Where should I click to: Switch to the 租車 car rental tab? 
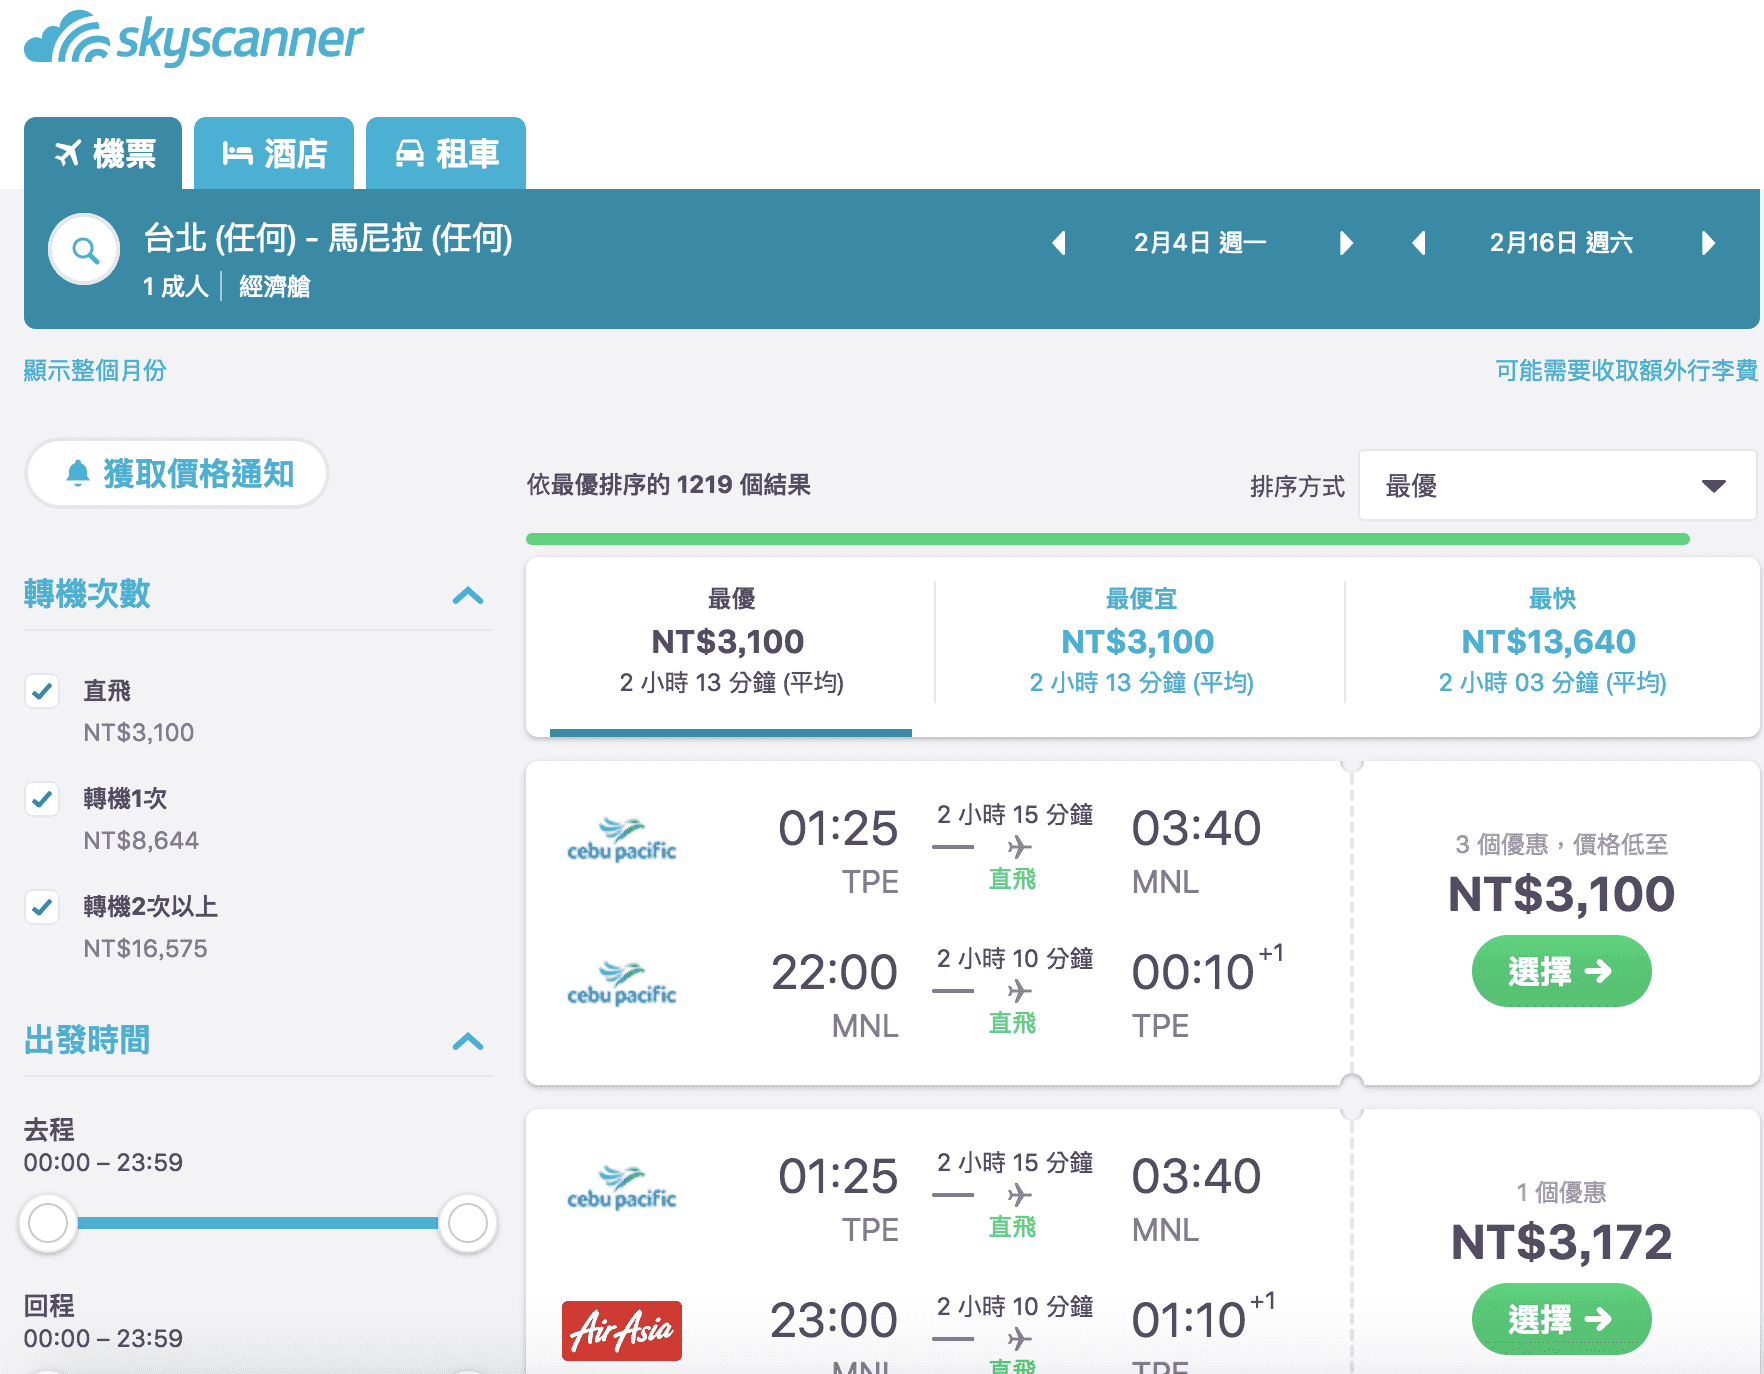(446, 153)
